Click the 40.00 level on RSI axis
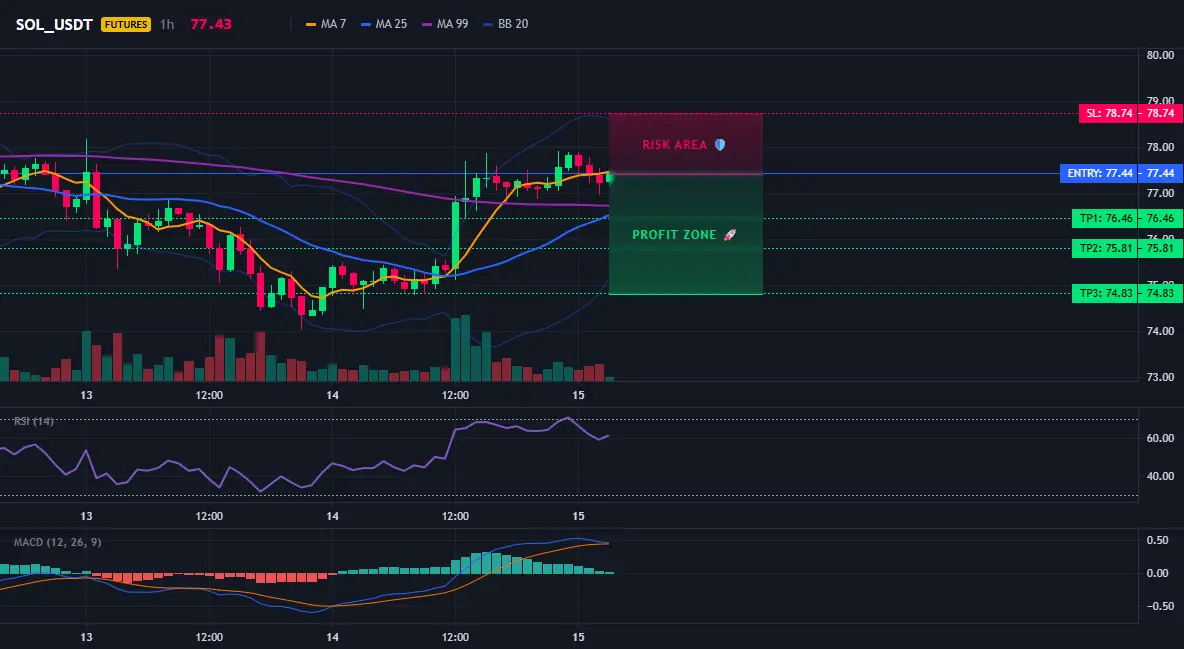The width and height of the screenshot is (1184, 649). (x=1160, y=476)
